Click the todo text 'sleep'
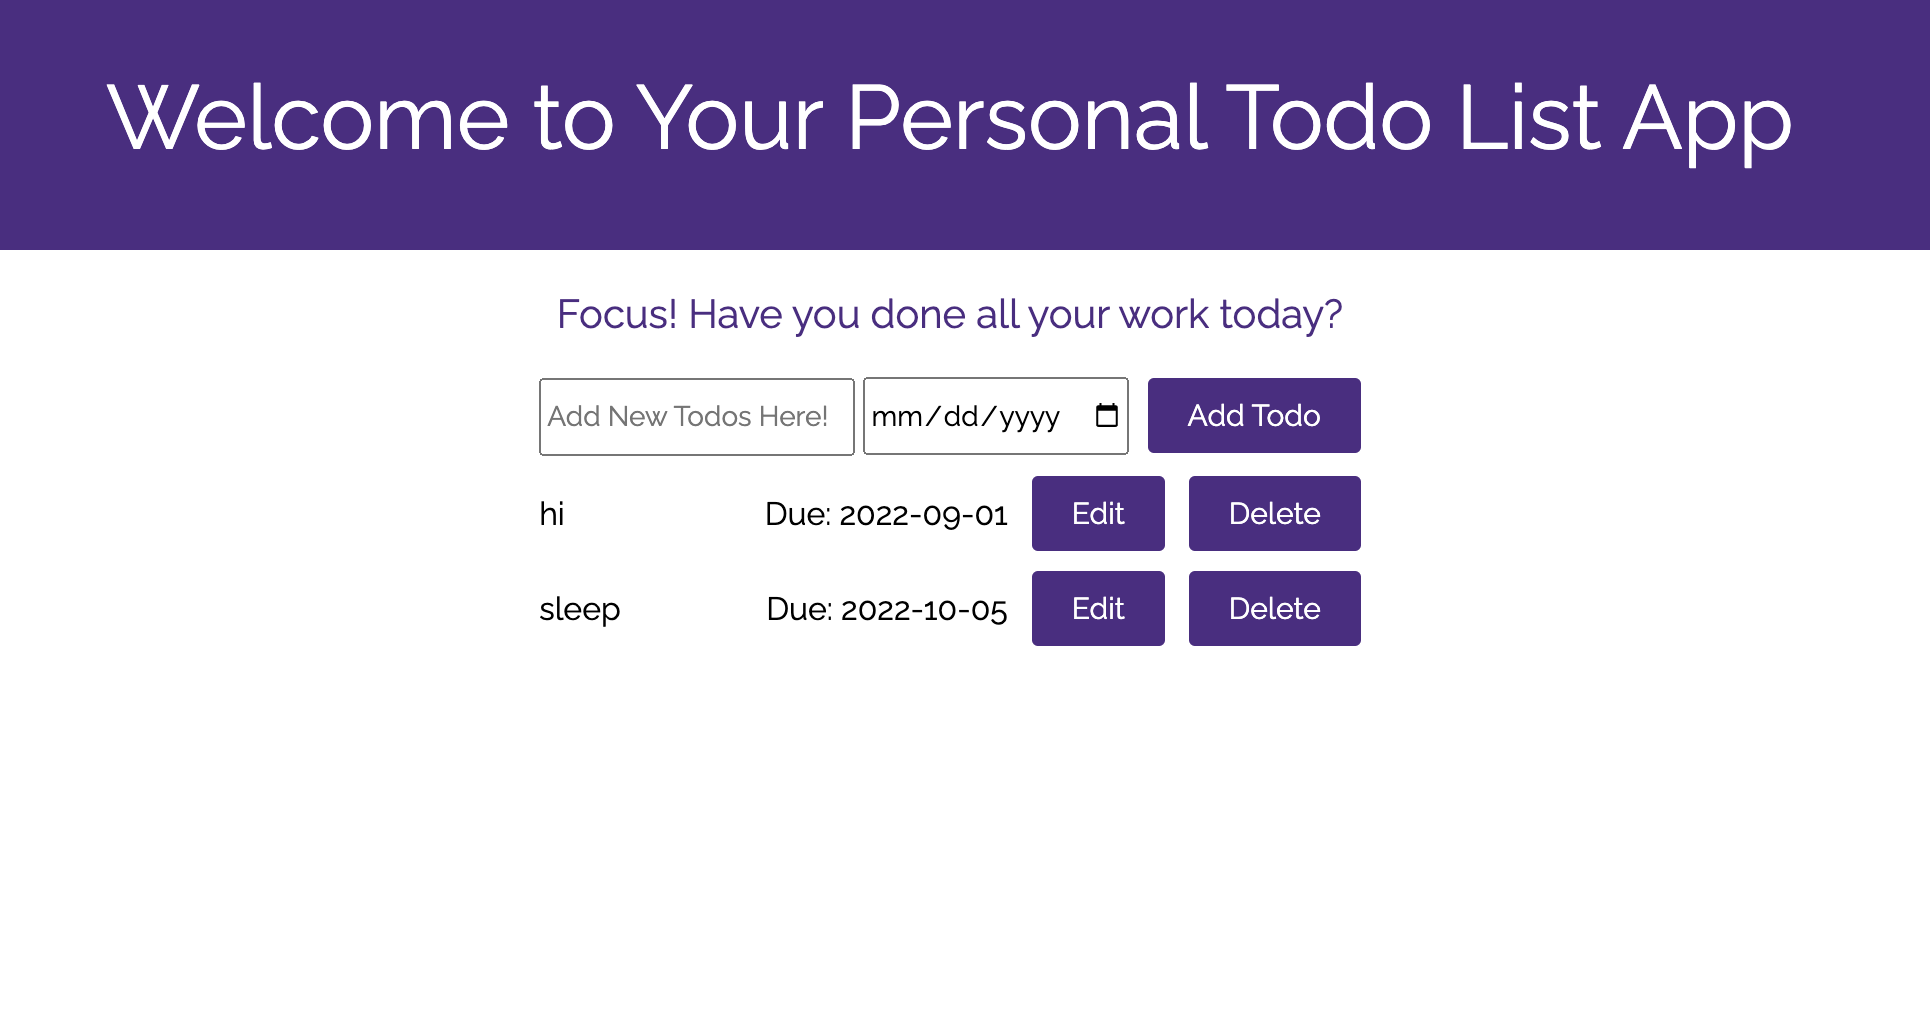Image resolution: width=1930 pixels, height=1014 pixels. 579,608
